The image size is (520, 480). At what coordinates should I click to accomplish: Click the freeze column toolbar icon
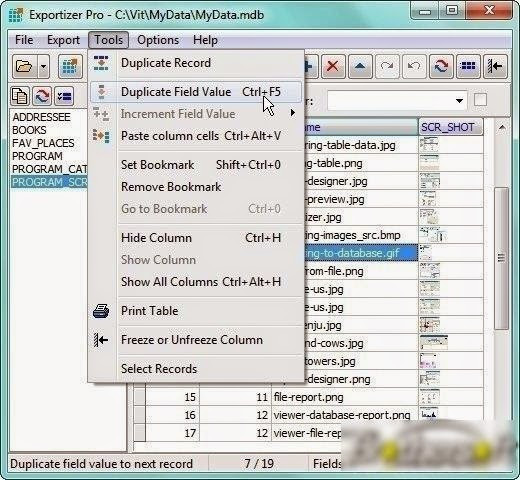pos(495,66)
